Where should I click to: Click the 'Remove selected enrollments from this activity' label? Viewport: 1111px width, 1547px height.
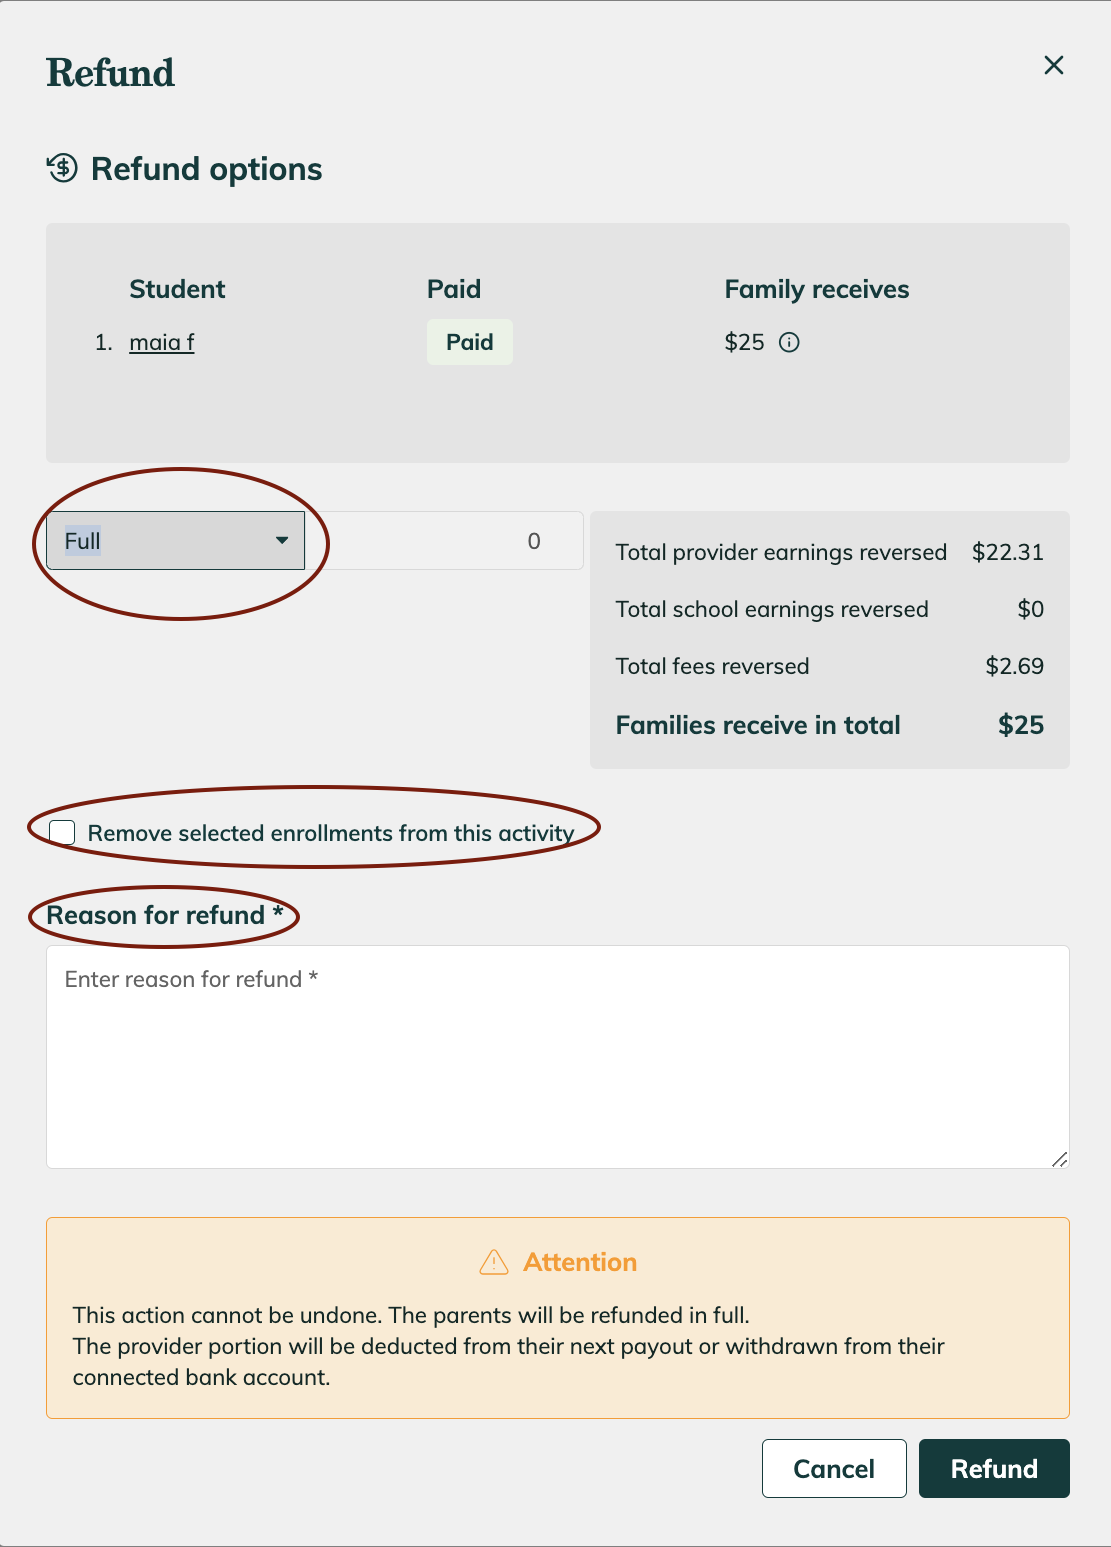(331, 833)
